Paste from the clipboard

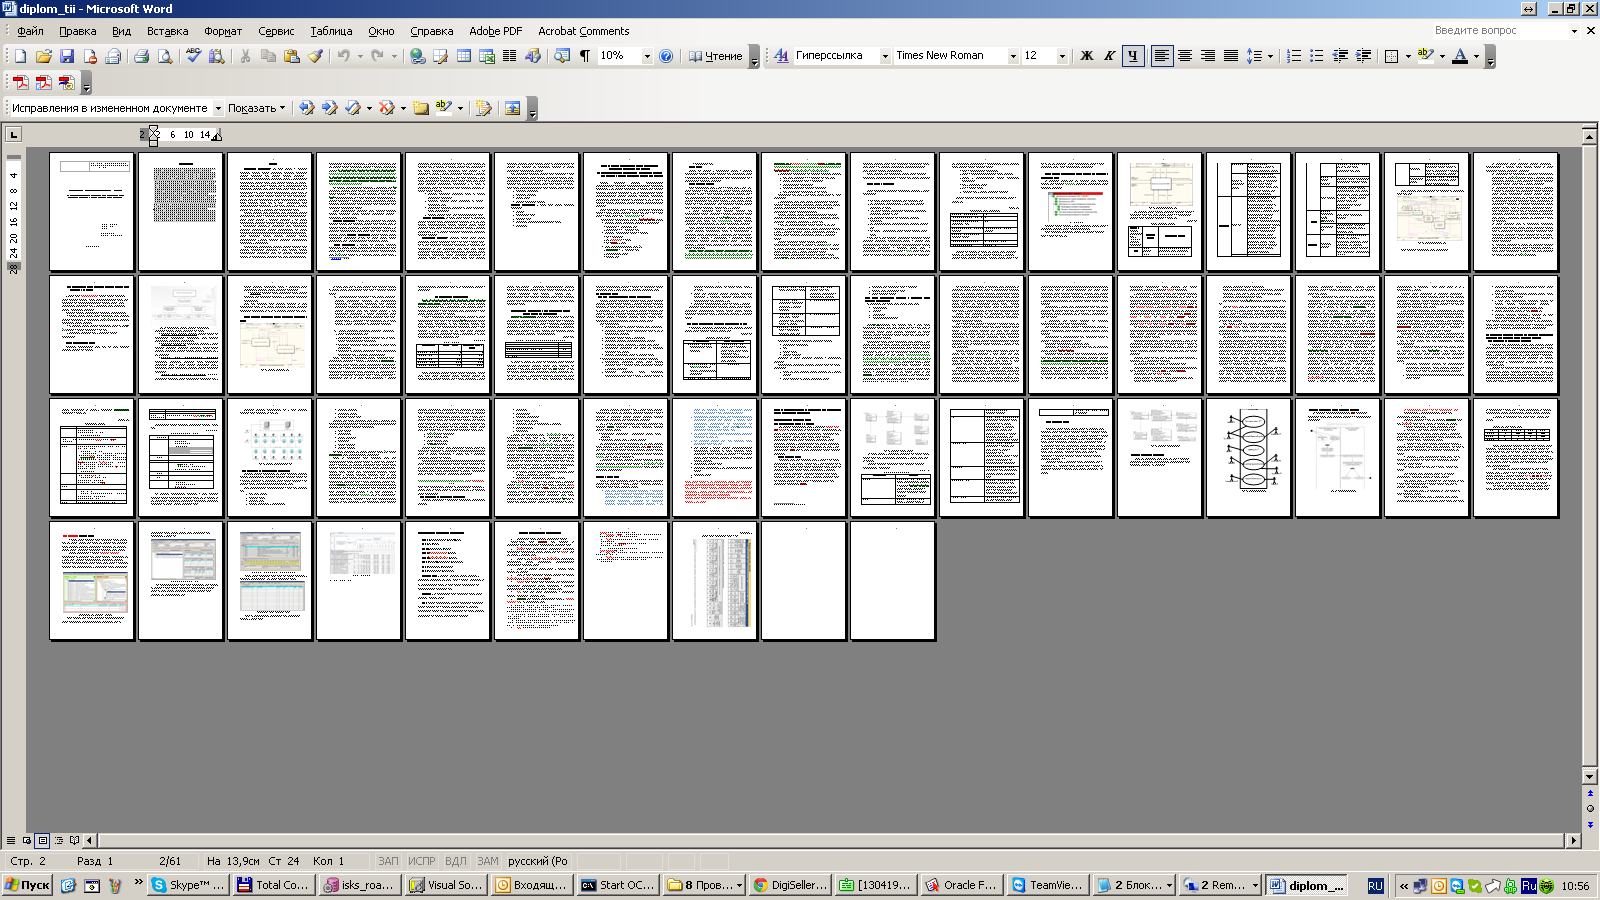tap(291, 56)
